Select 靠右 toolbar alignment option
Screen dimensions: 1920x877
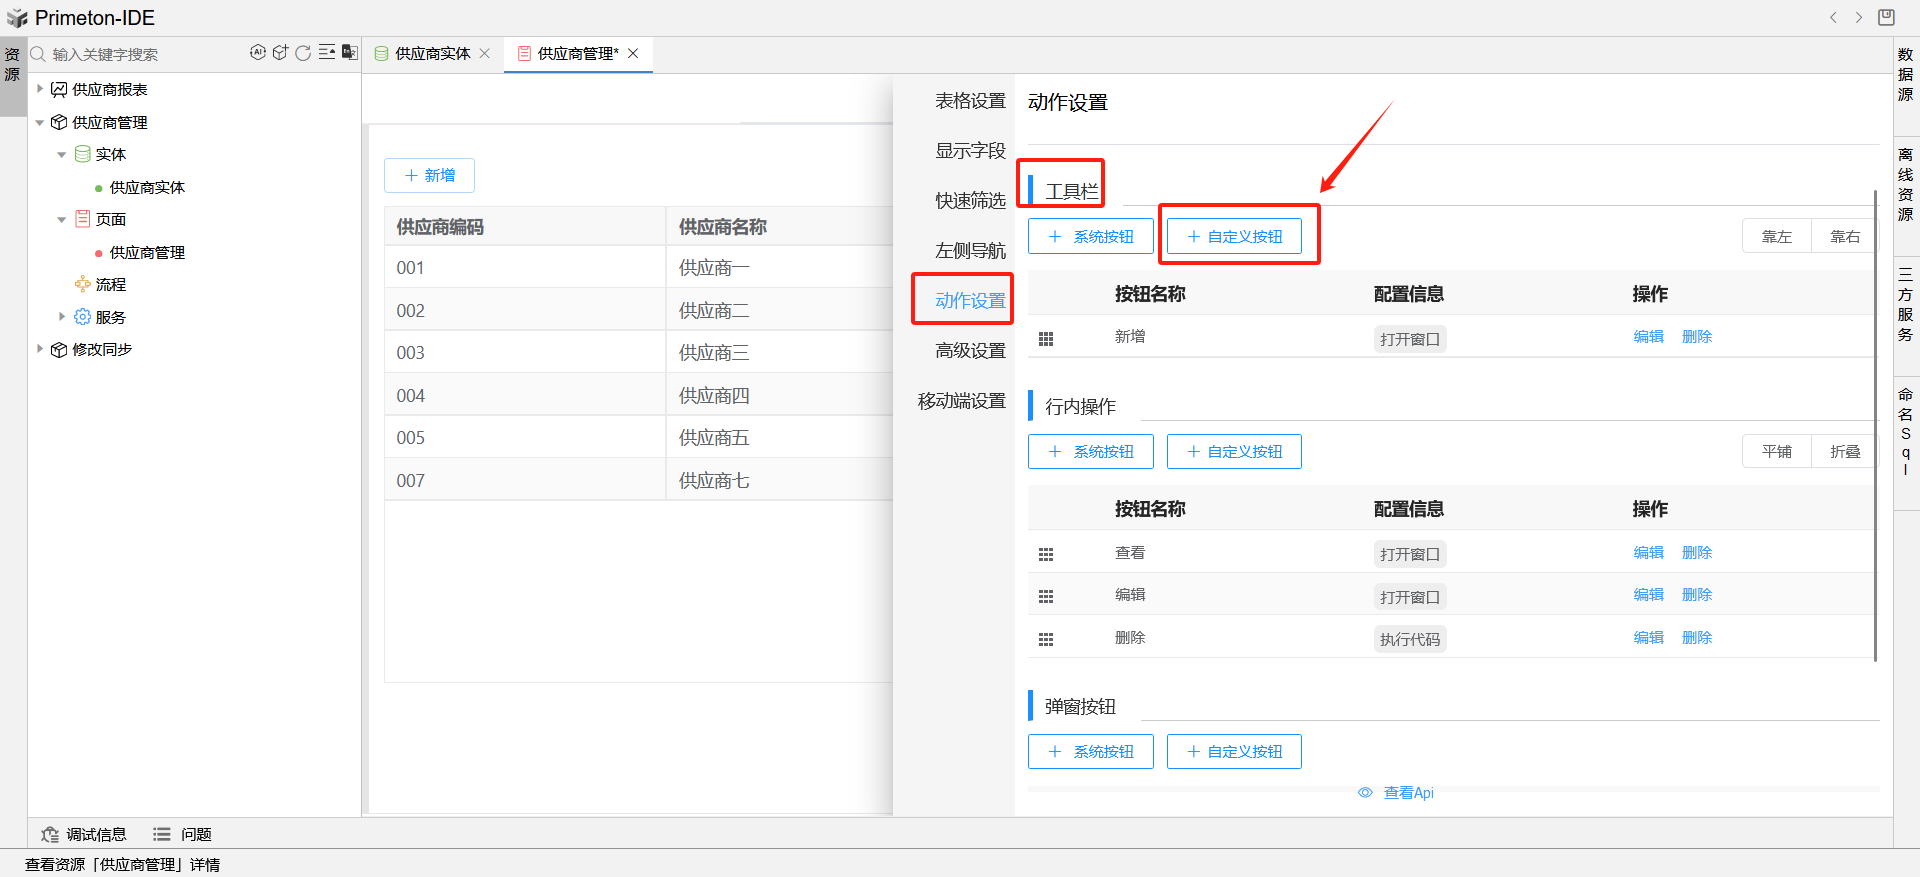point(1844,237)
